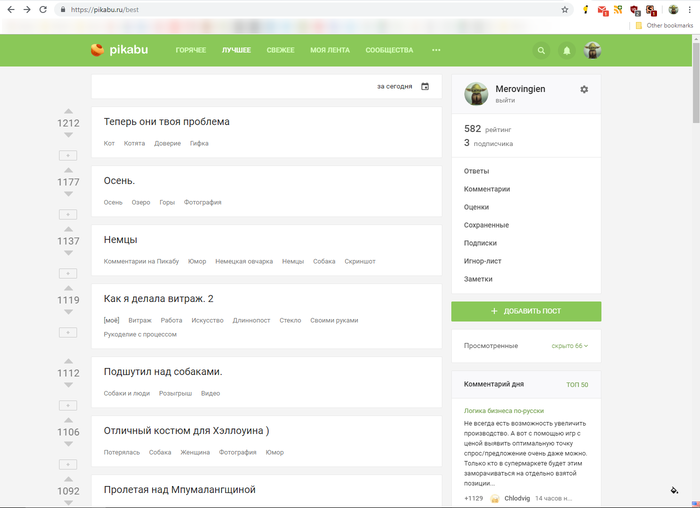Upvote the post "Теперь они твоя проблема"

tap(68, 110)
